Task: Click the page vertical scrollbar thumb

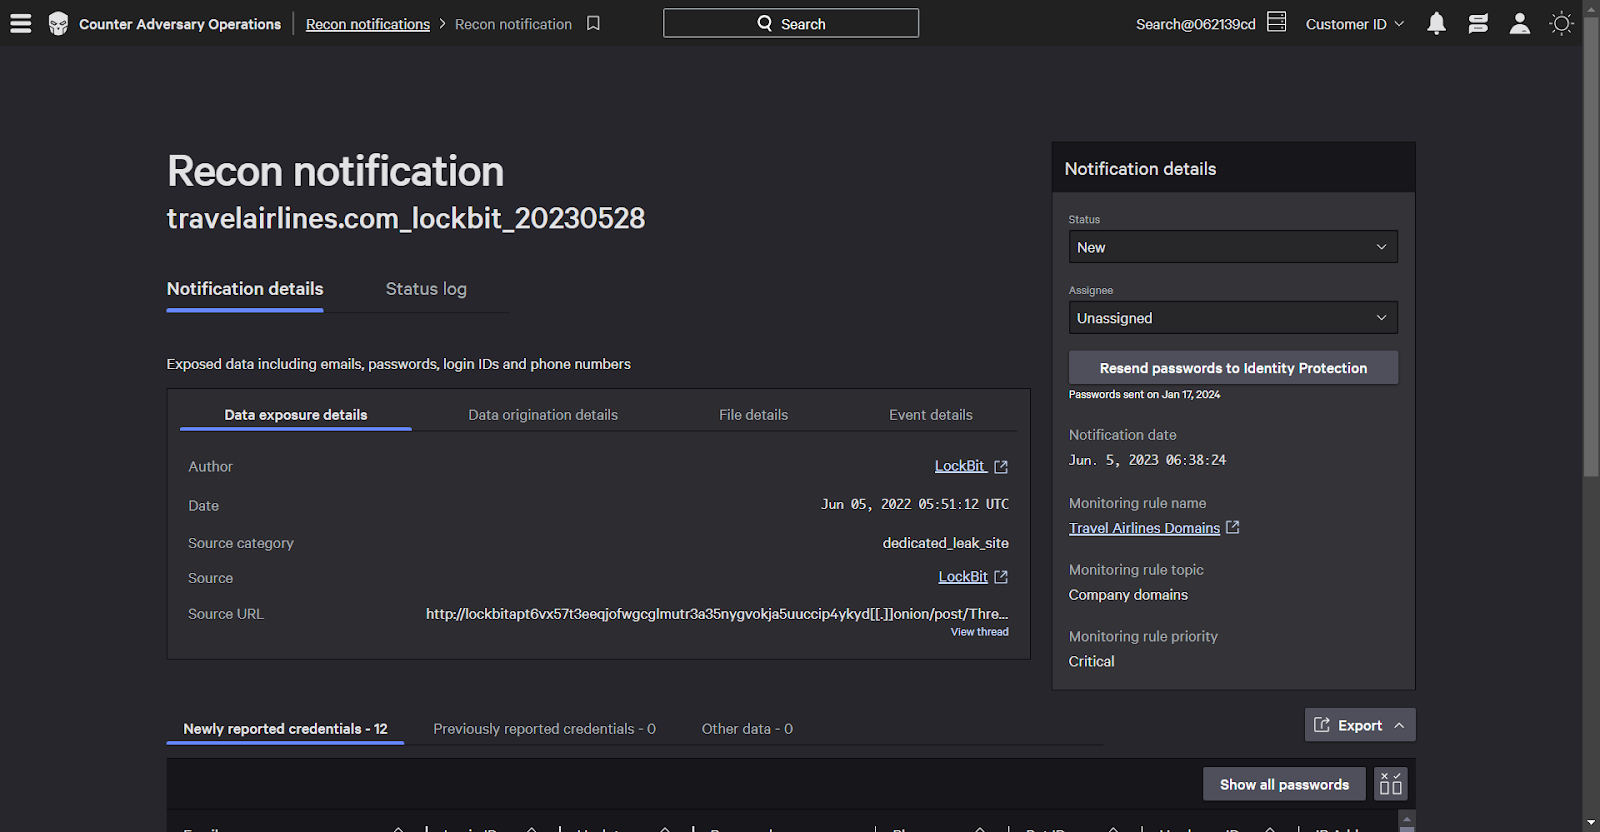Action: click(x=1591, y=245)
